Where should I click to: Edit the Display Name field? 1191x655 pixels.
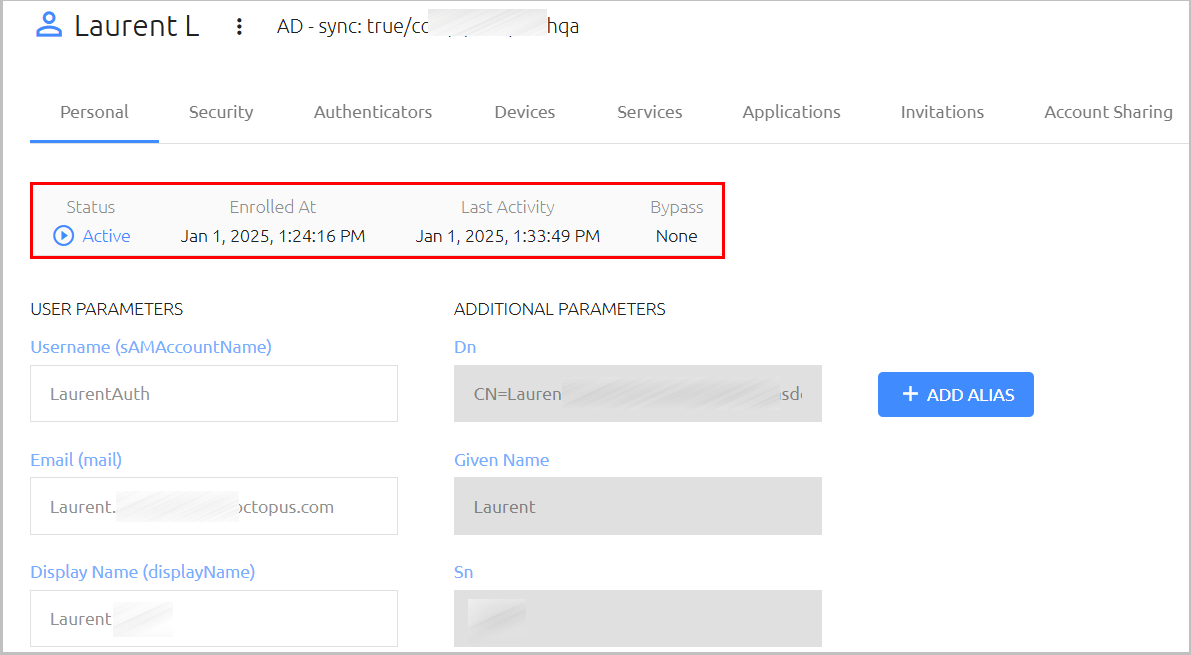(213, 619)
